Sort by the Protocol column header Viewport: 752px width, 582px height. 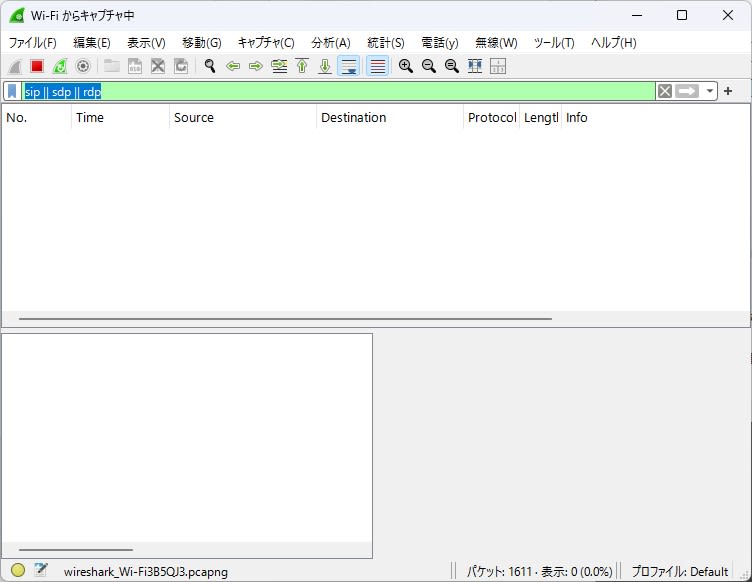pos(492,117)
